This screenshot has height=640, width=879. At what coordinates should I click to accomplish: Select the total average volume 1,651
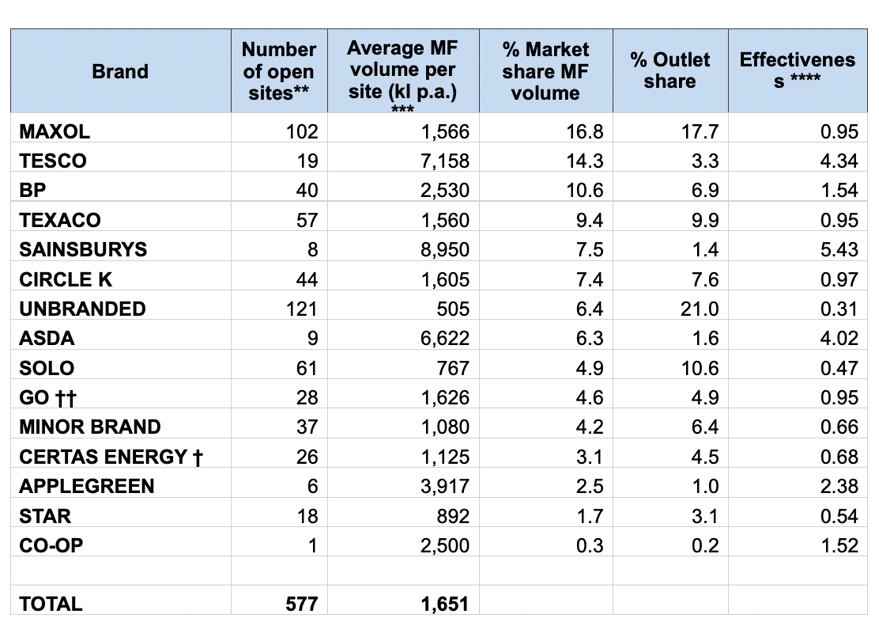(x=443, y=604)
